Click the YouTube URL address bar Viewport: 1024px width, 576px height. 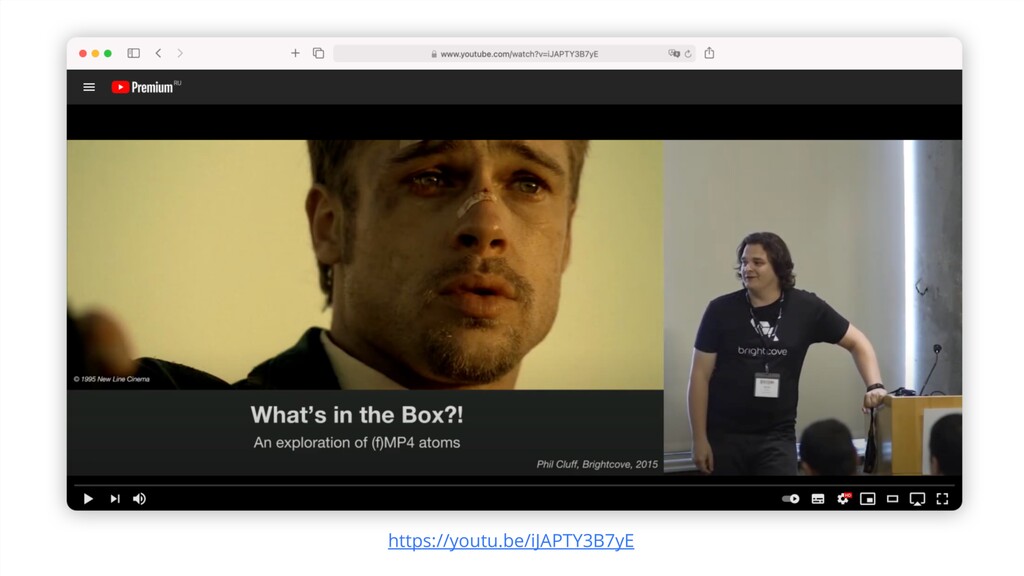tap(514, 54)
